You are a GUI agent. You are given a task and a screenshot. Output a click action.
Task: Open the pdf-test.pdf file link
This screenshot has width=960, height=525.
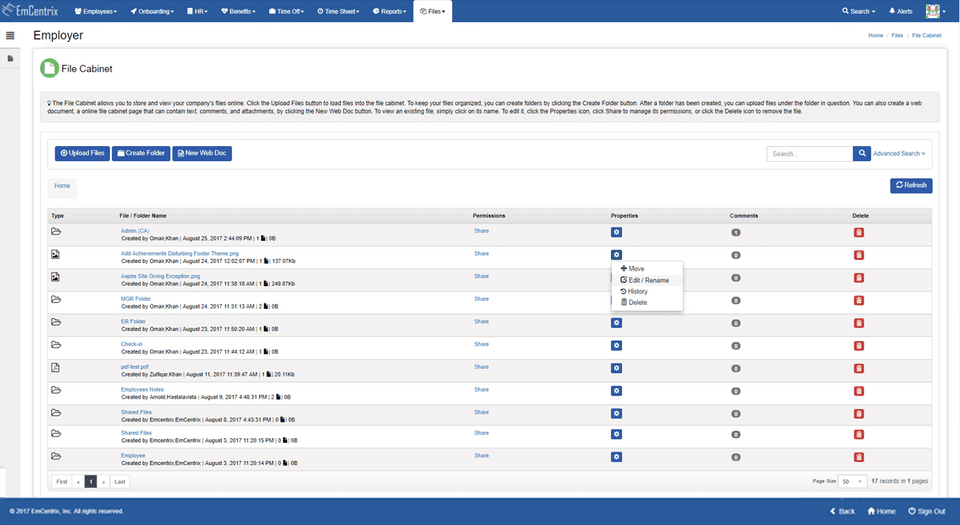point(135,367)
